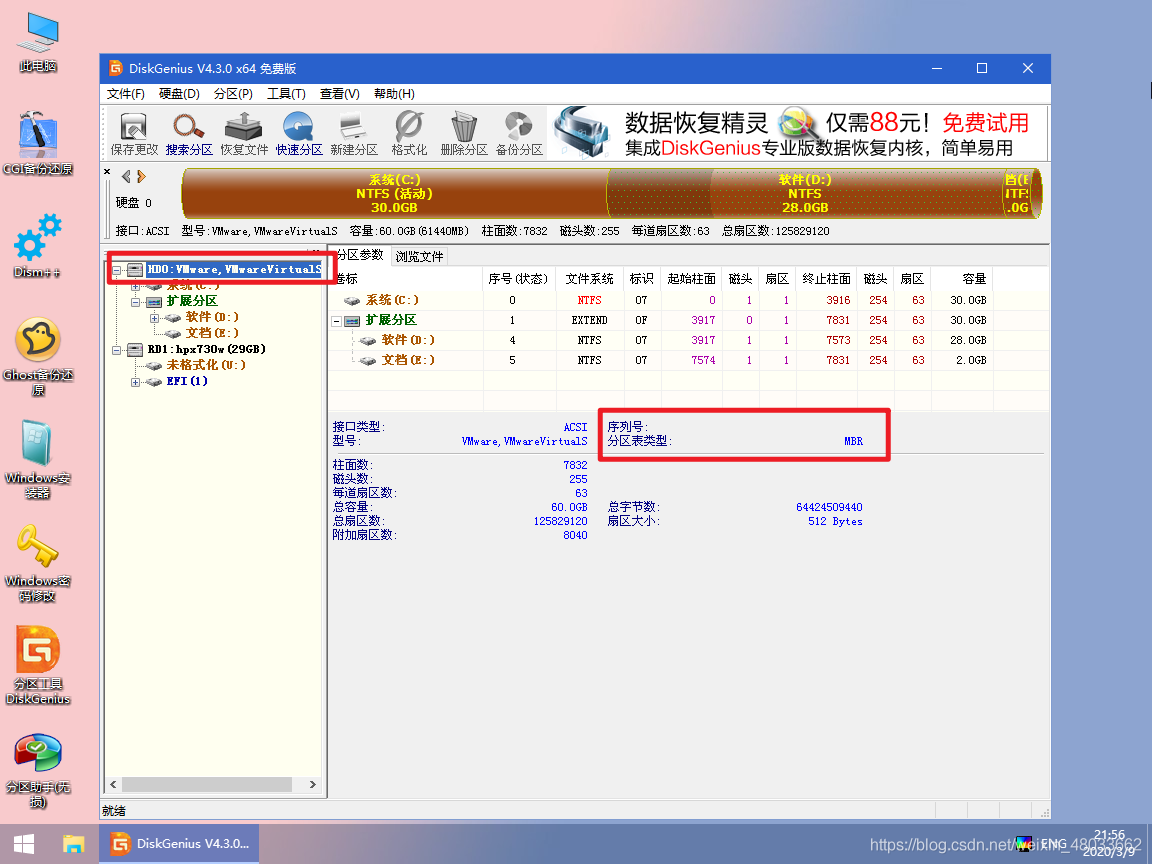1152x864 pixels.
Task: Select DiskGenius taskbar button
Action: (x=180, y=843)
